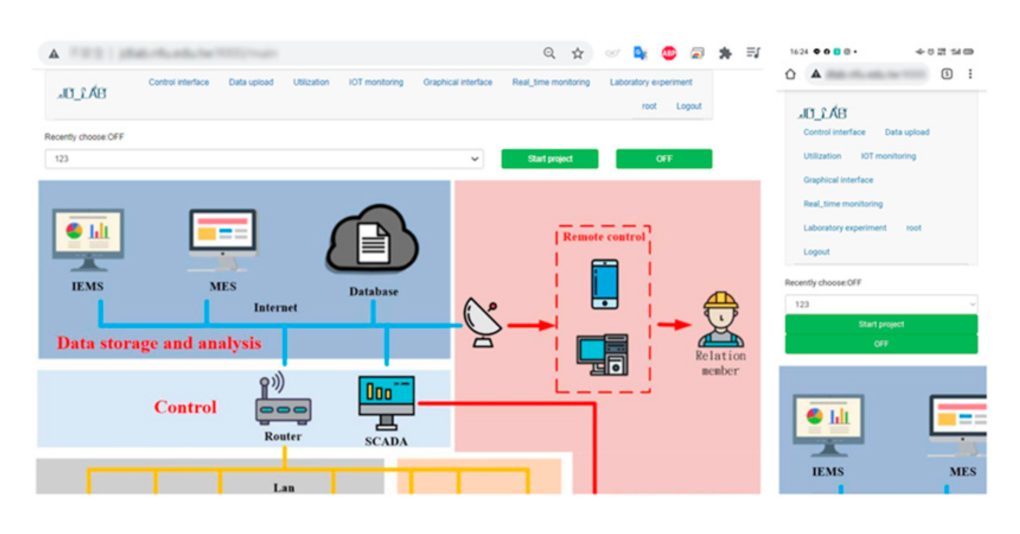Click the Logout link in desktop navigation
1020x534 pixels.
(x=688, y=106)
